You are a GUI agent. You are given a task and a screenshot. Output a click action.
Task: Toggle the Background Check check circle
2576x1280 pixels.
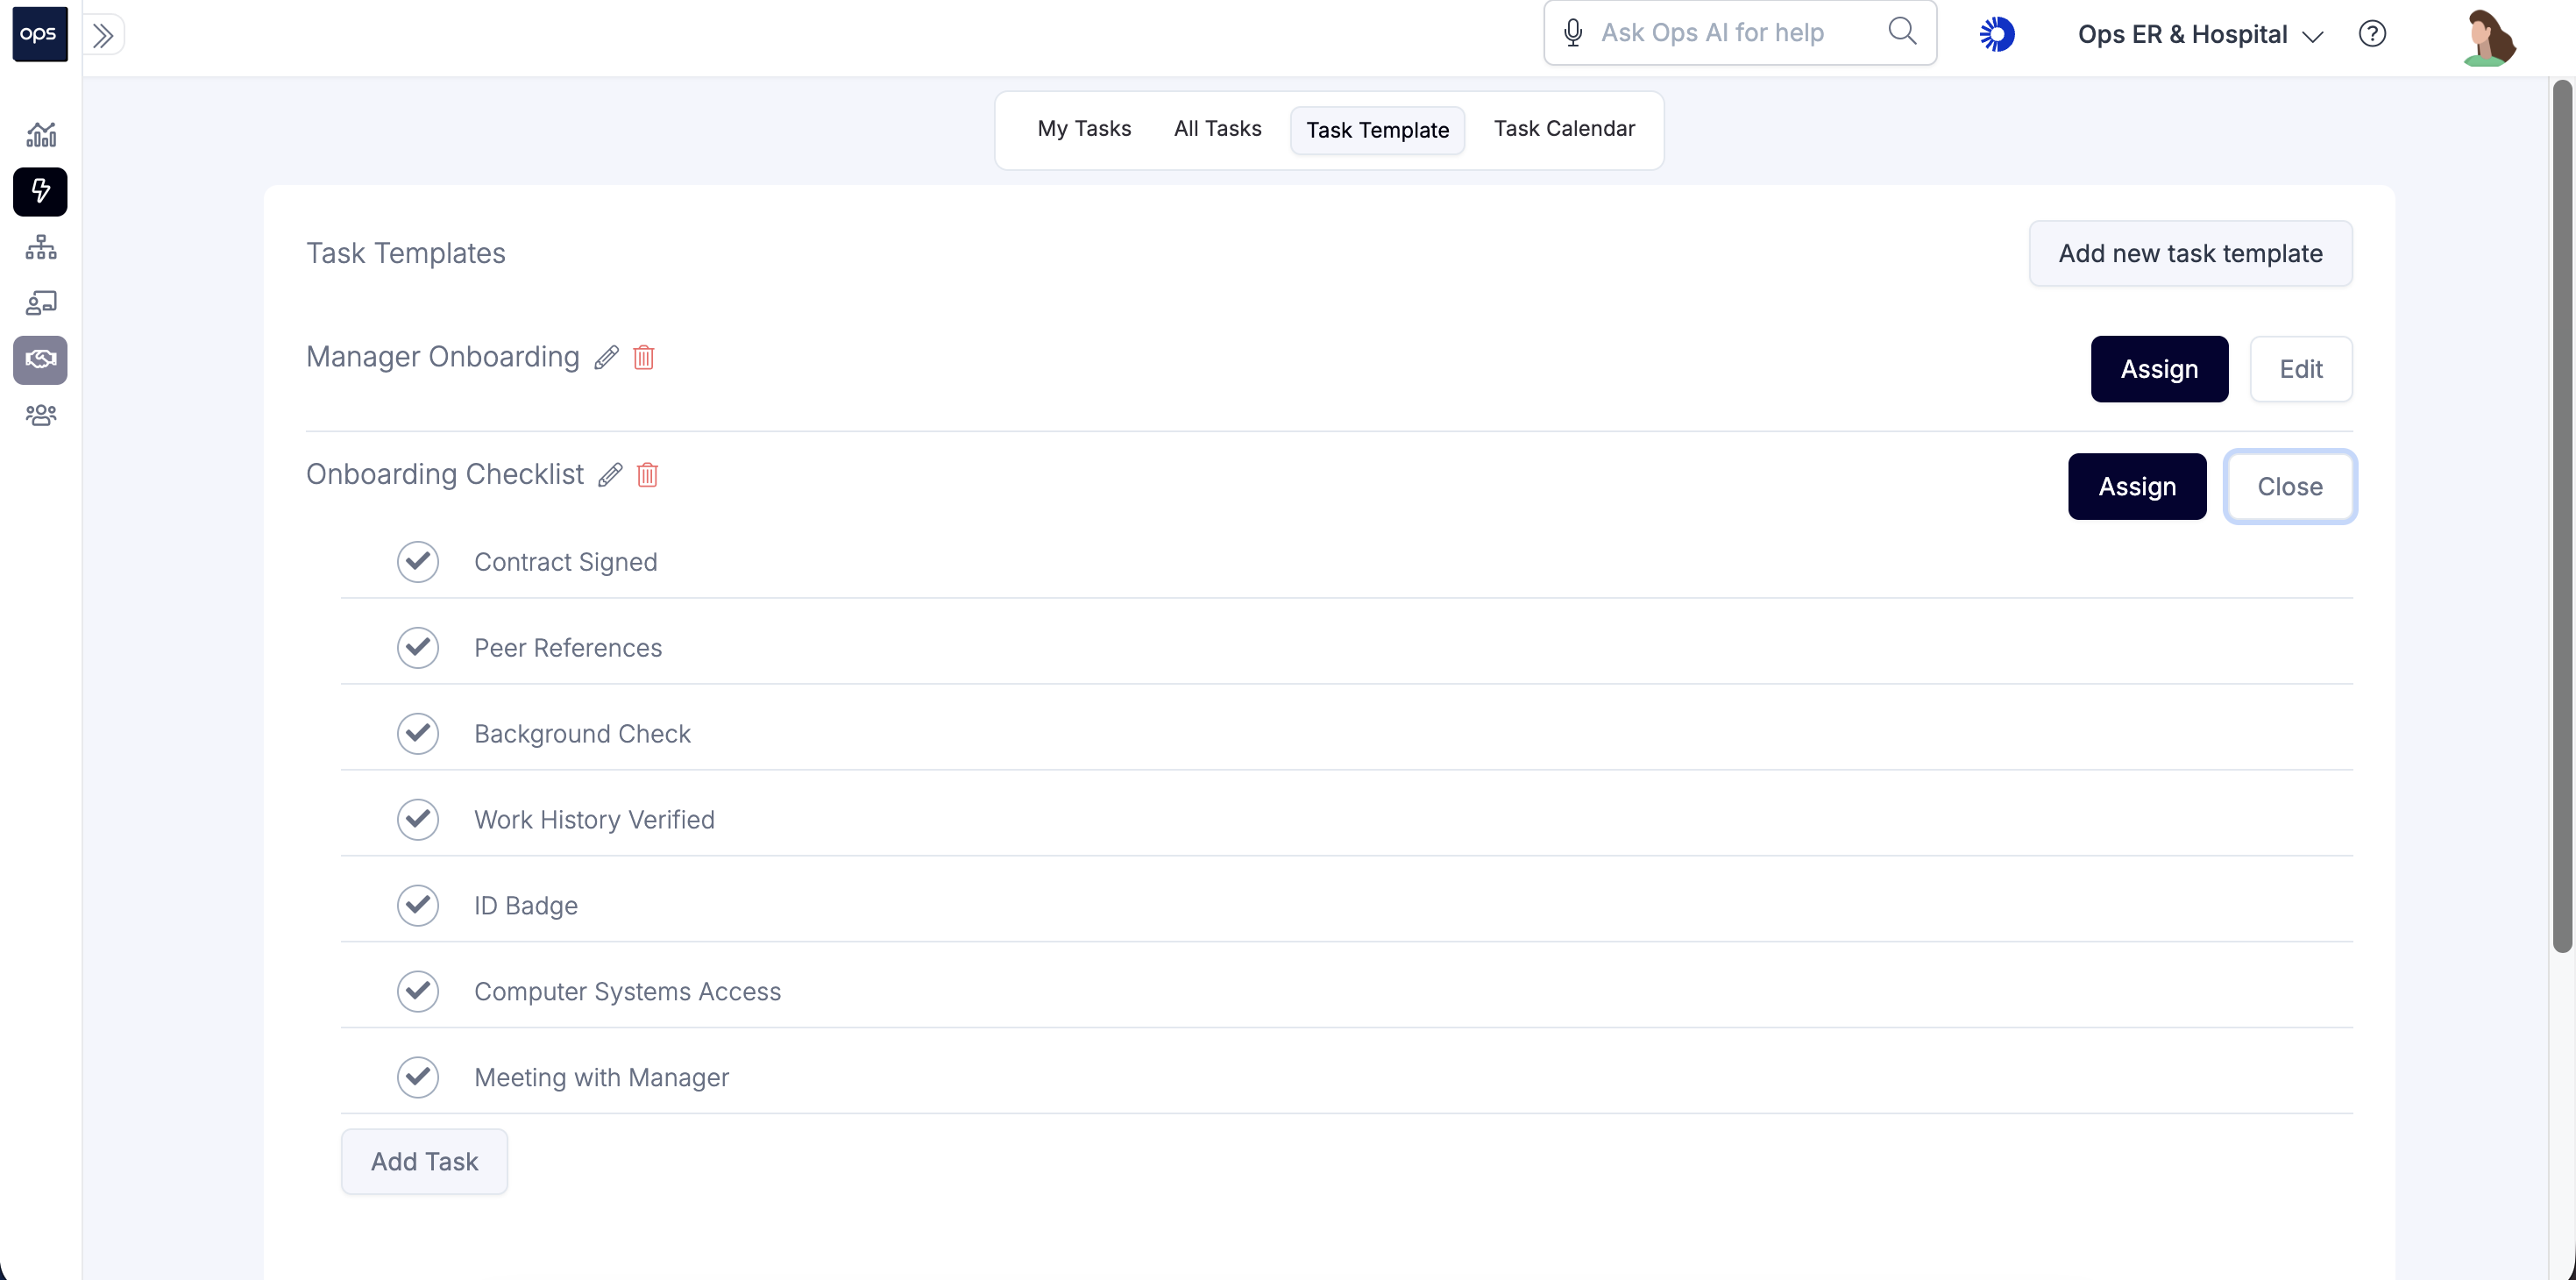pyautogui.click(x=418, y=734)
